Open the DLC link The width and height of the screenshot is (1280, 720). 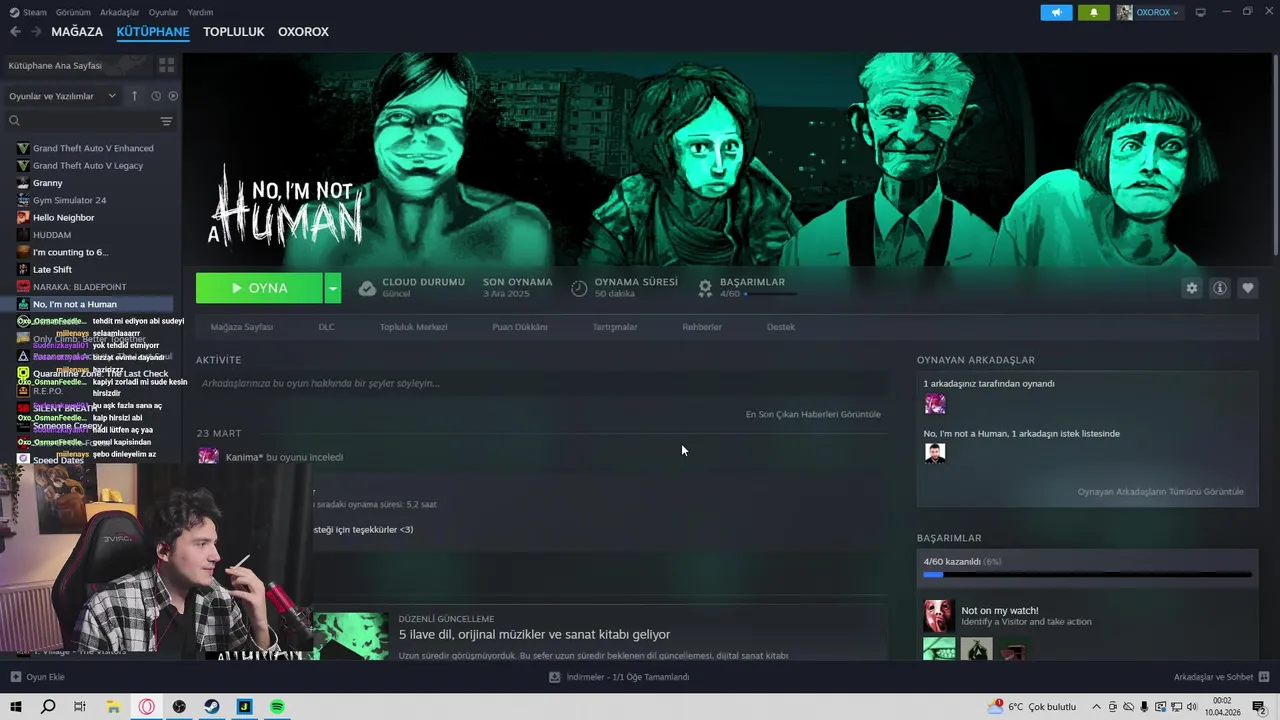(326, 327)
